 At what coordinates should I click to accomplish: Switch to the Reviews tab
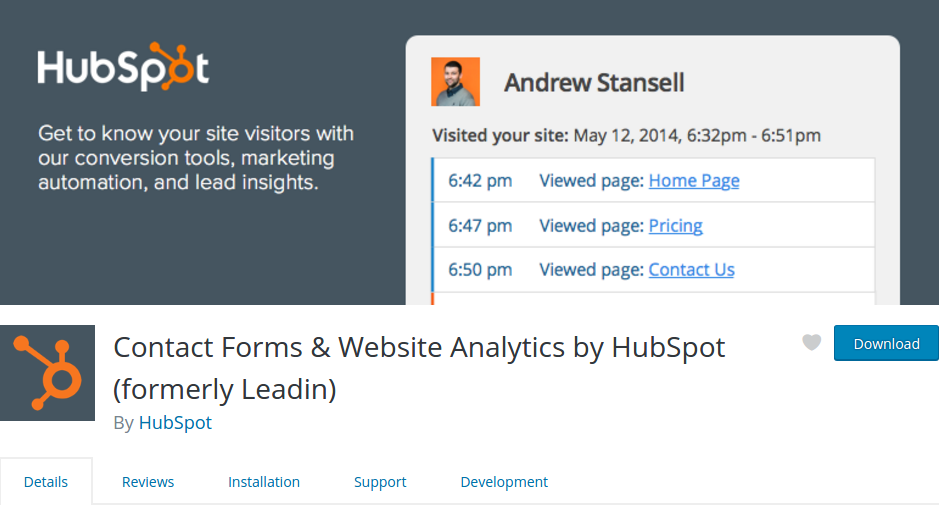[148, 482]
